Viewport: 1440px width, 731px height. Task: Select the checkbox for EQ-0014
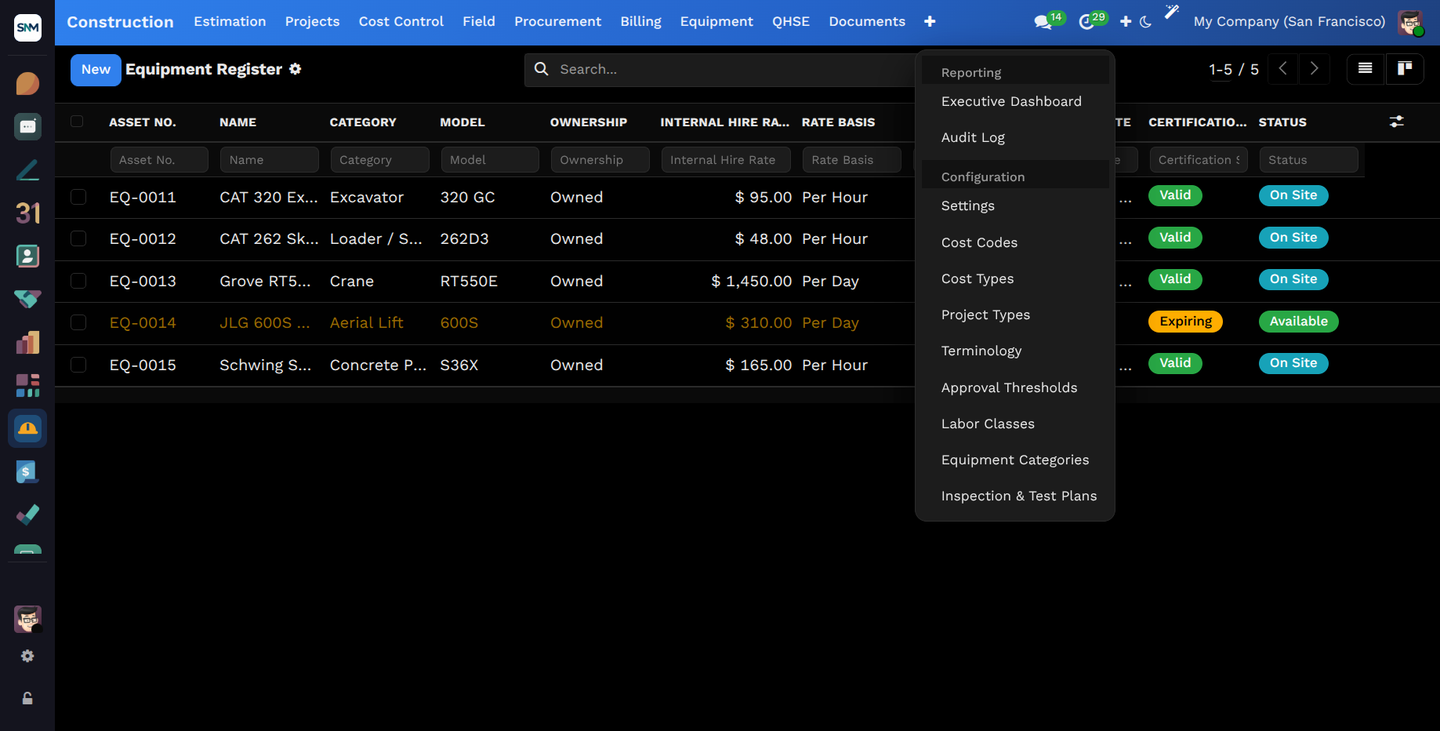pos(78,323)
